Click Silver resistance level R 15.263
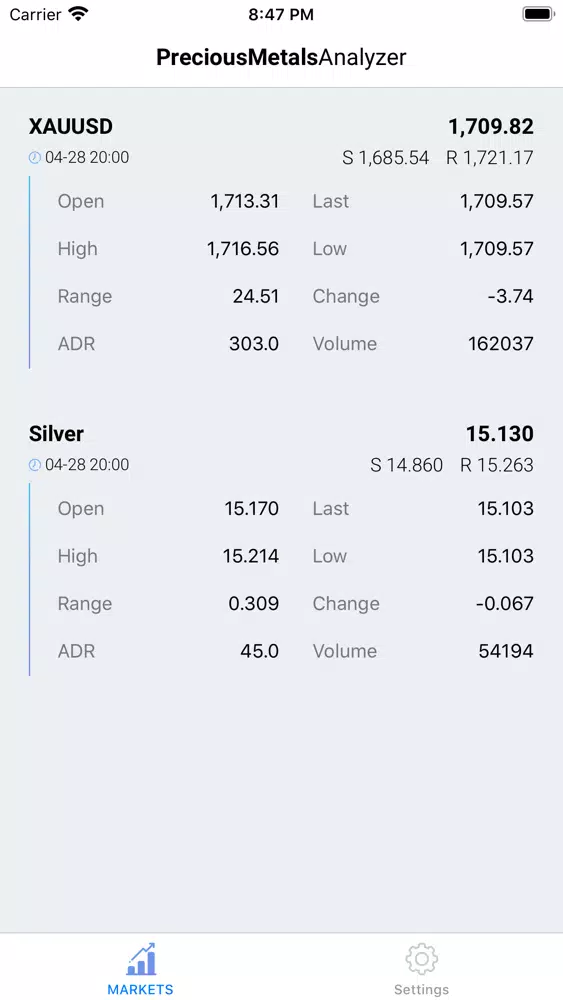Image resolution: width=563 pixels, height=1000 pixels. coord(497,465)
